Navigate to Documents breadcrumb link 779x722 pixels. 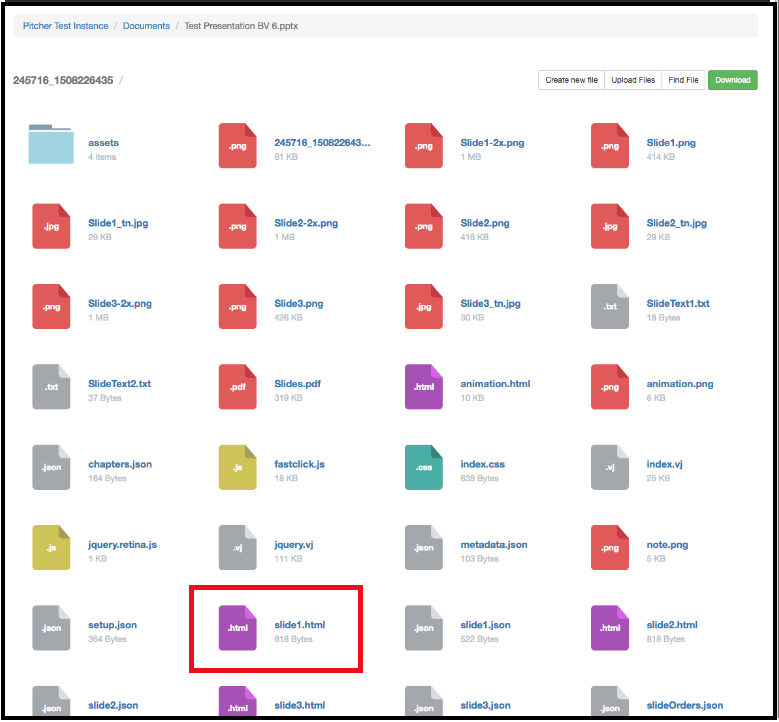coord(146,26)
